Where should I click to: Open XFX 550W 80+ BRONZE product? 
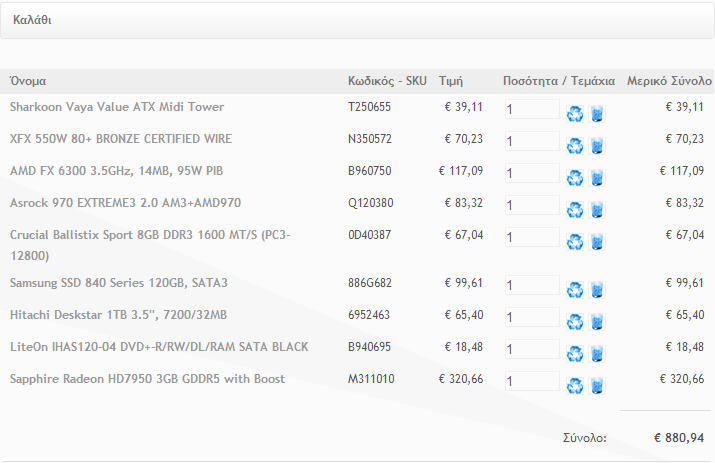click(121, 139)
